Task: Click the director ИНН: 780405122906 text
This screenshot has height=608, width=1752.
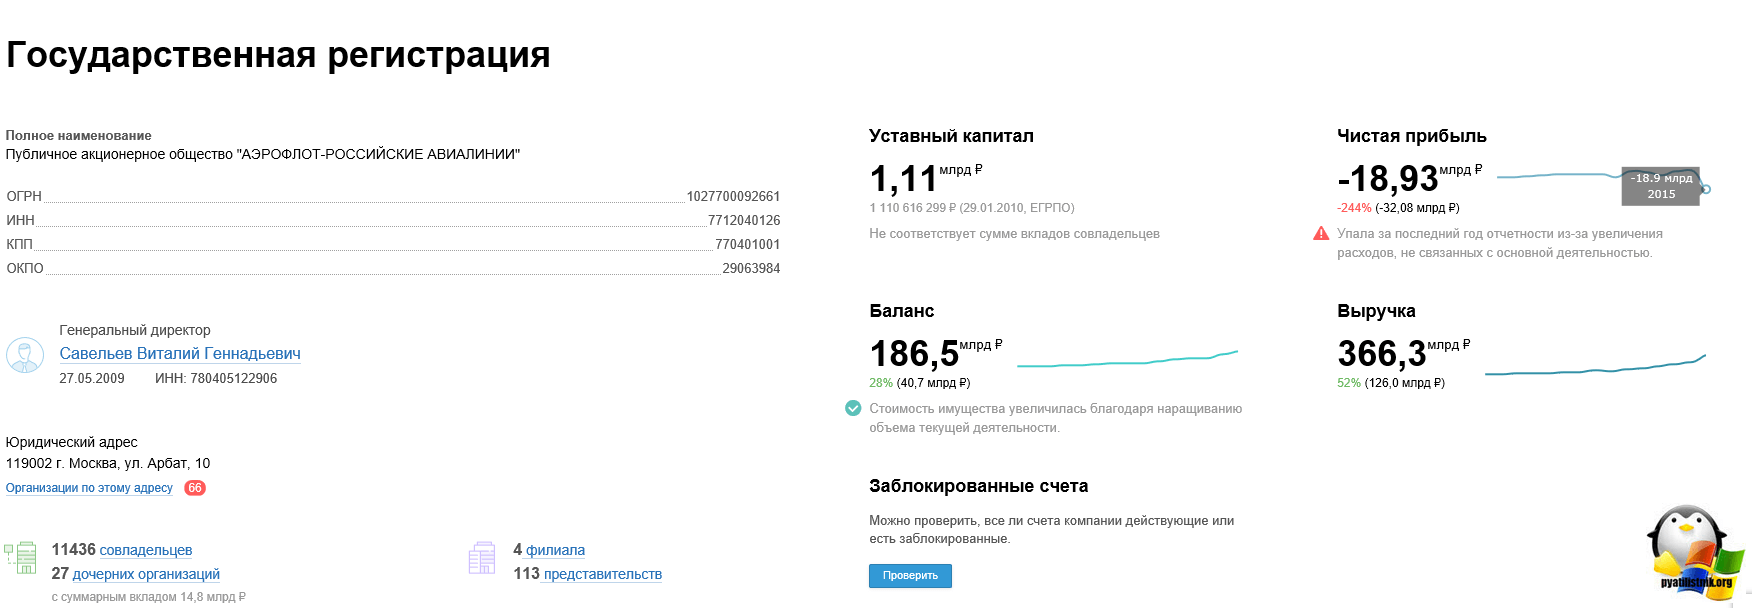Action: (216, 379)
